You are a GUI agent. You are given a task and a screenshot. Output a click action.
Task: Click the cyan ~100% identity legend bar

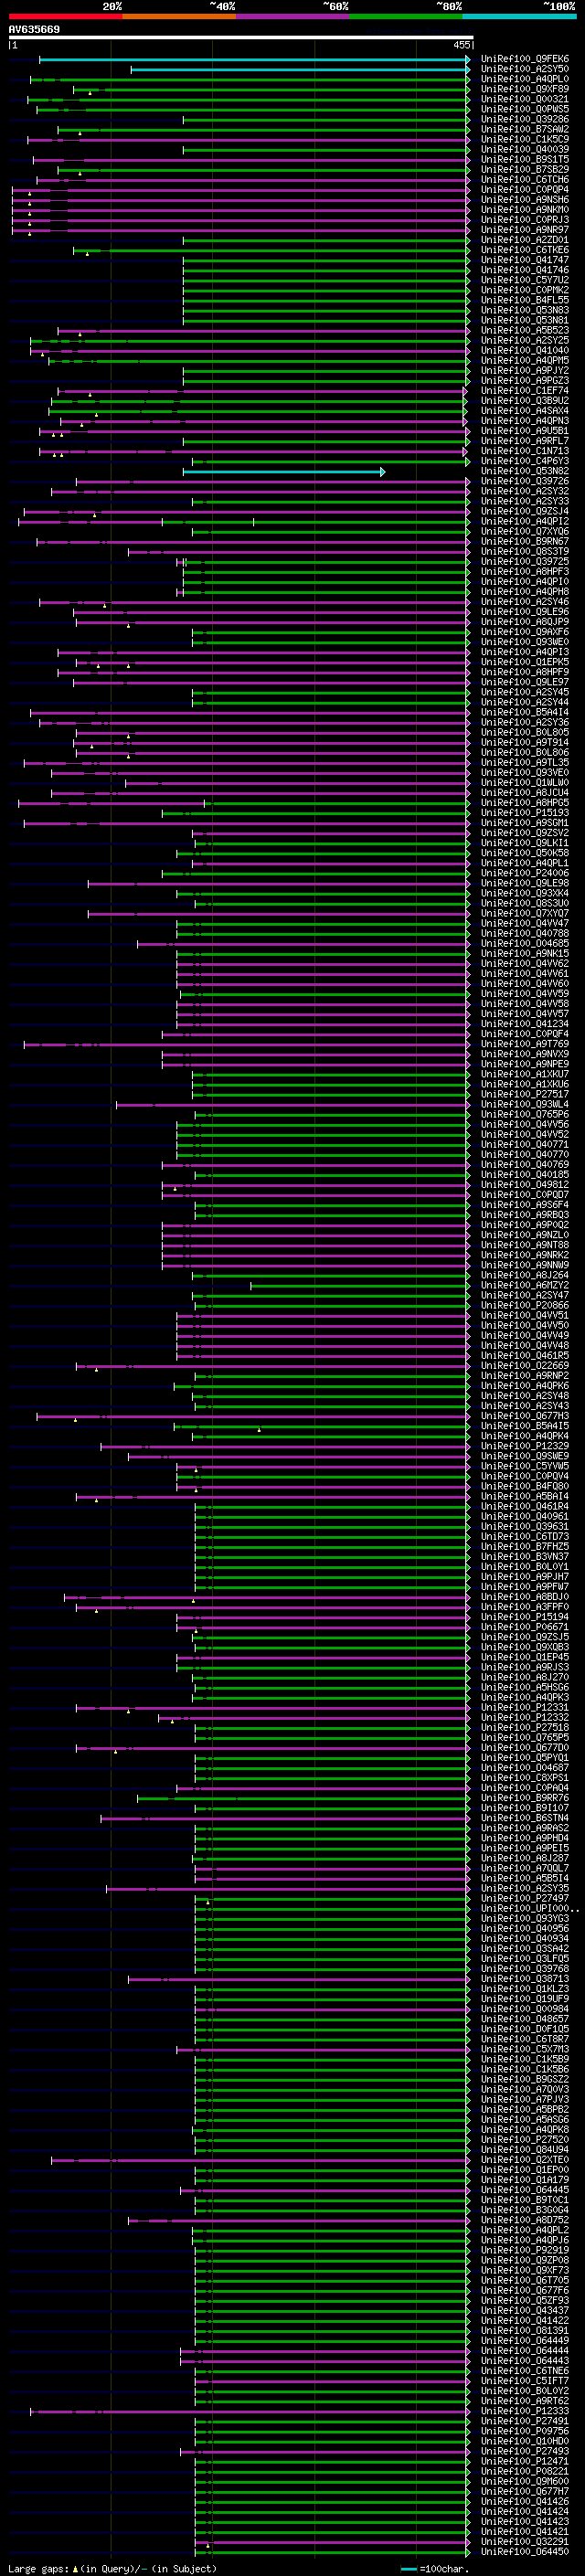pyautogui.click(x=519, y=16)
